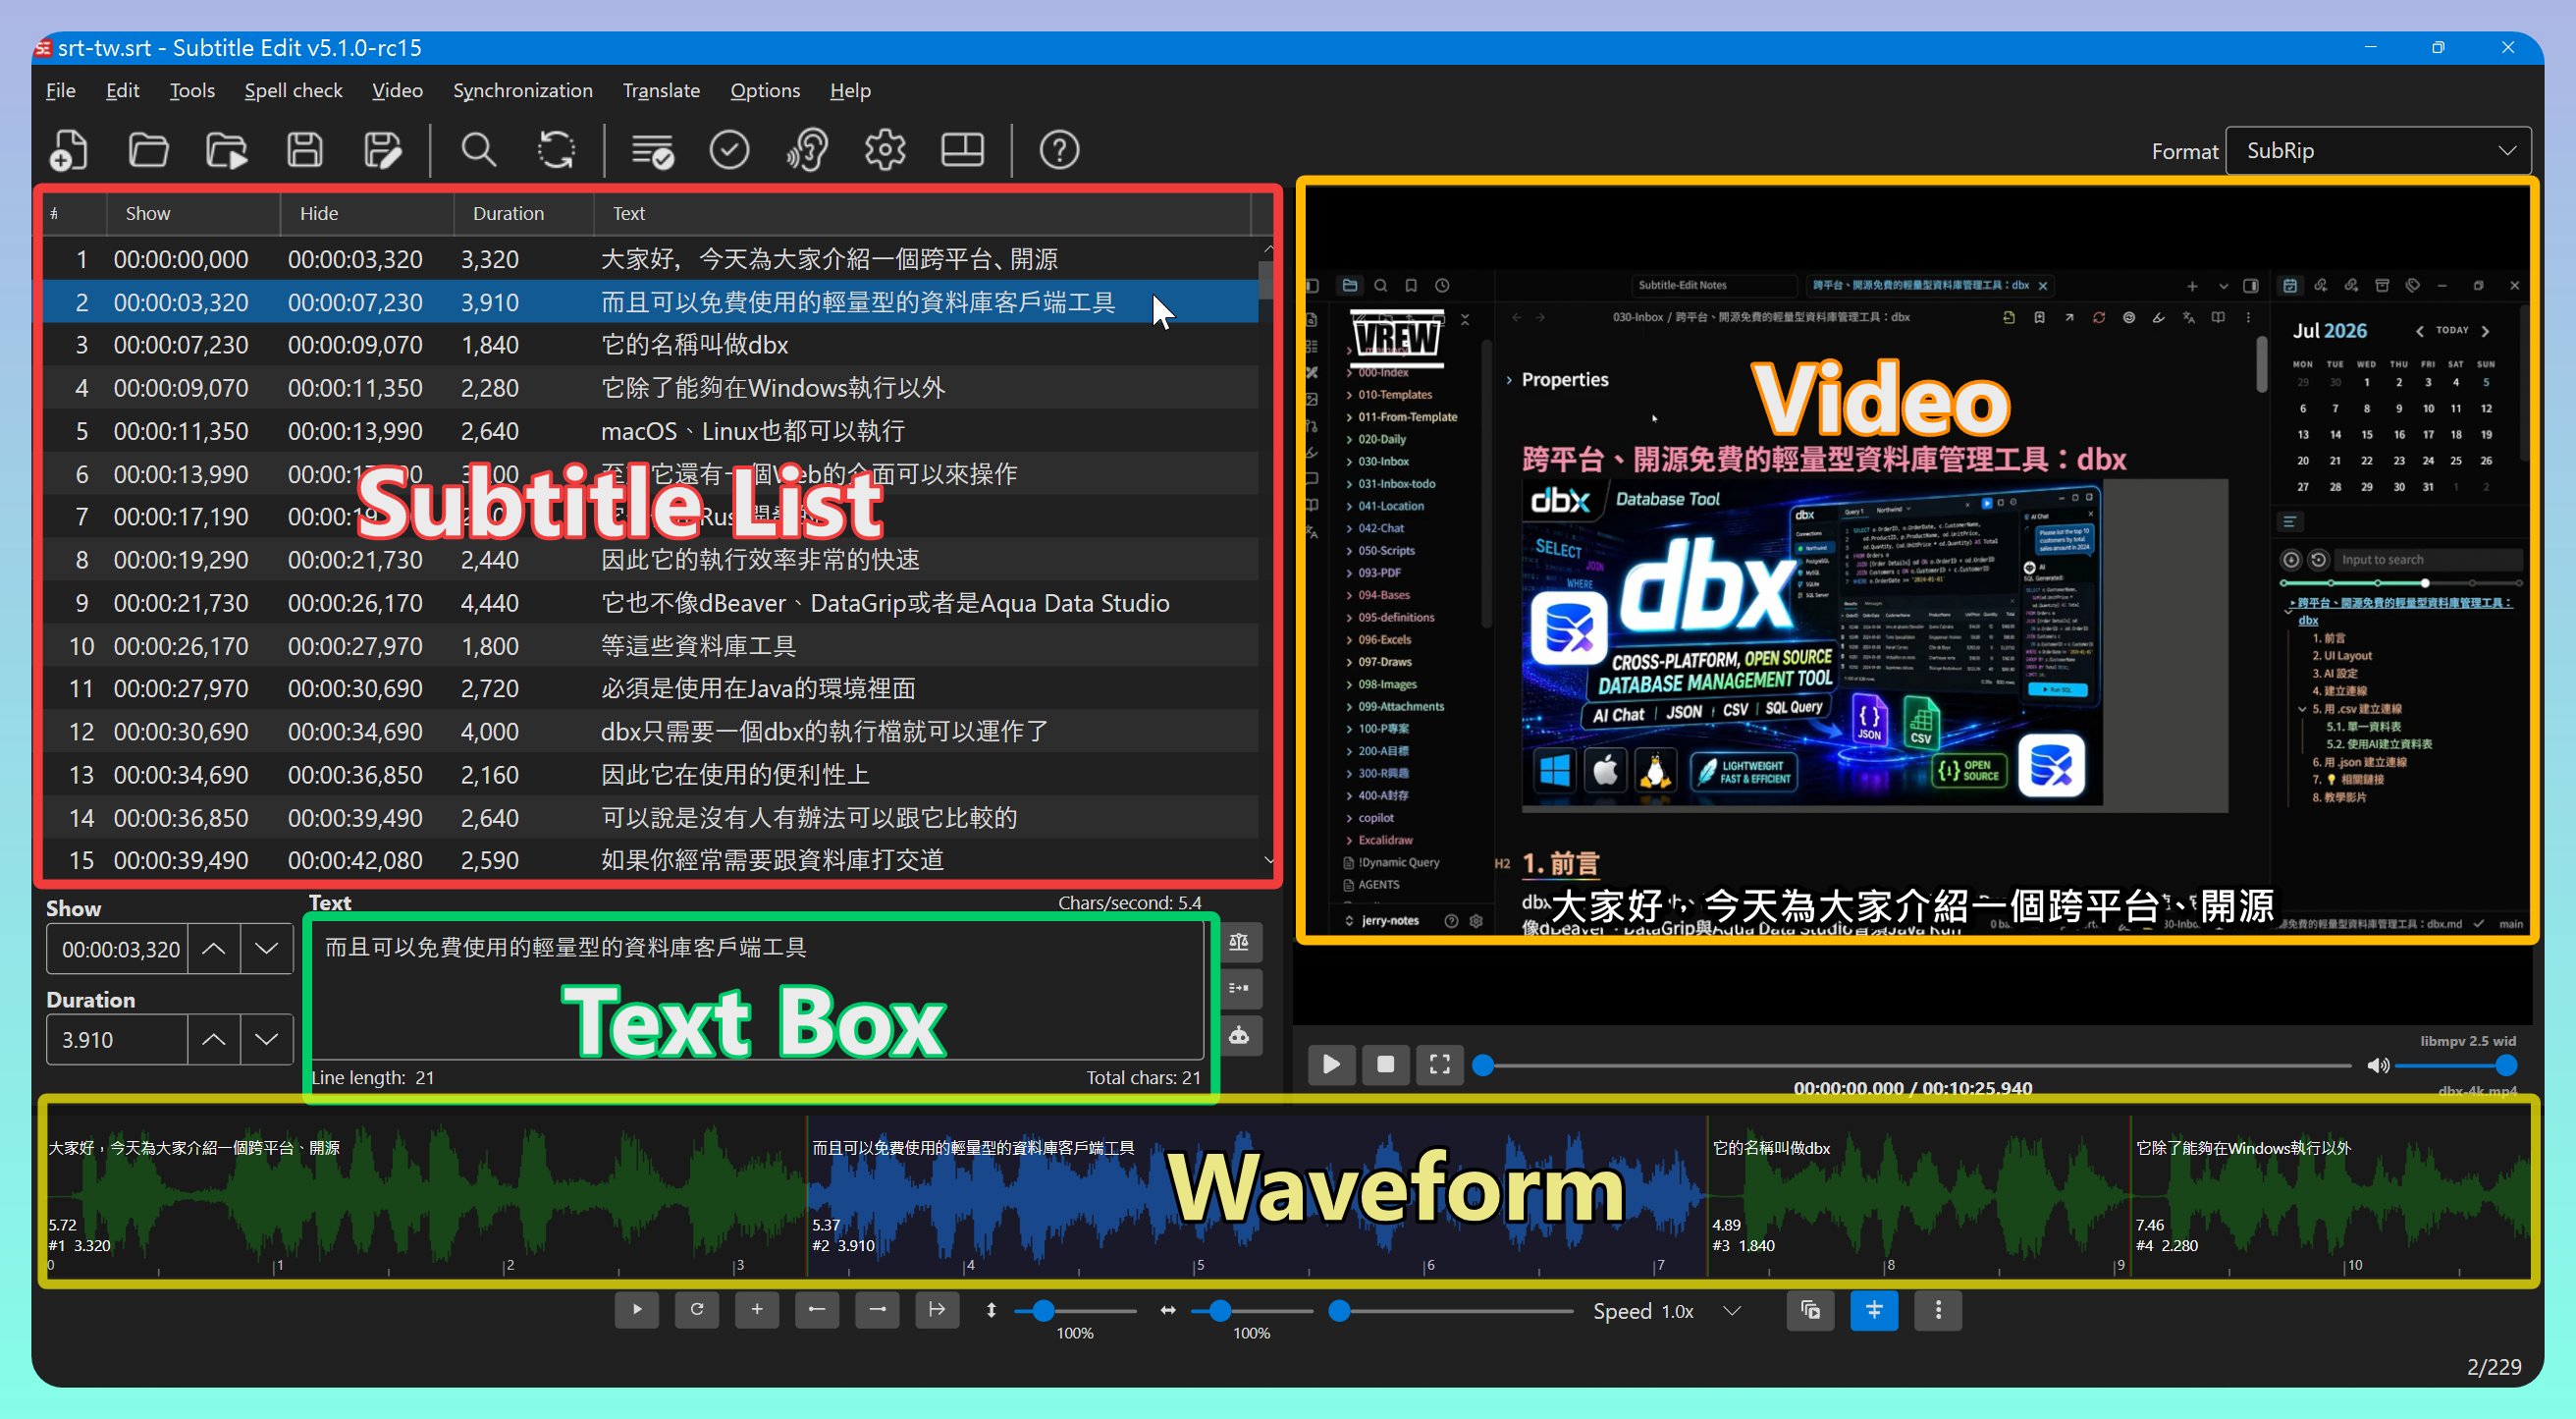Click the set end and go next button
The height and width of the screenshot is (1419, 2576).
937,1309
